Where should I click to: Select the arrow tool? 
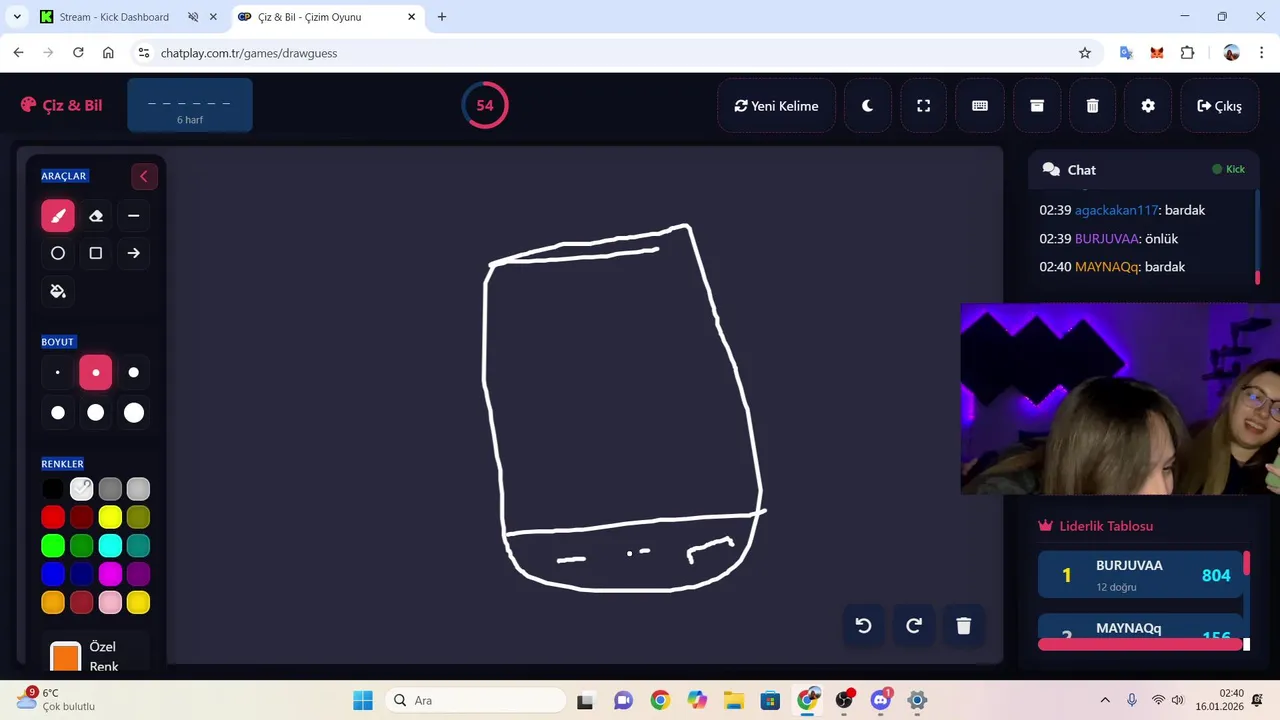[x=134, y=254]
